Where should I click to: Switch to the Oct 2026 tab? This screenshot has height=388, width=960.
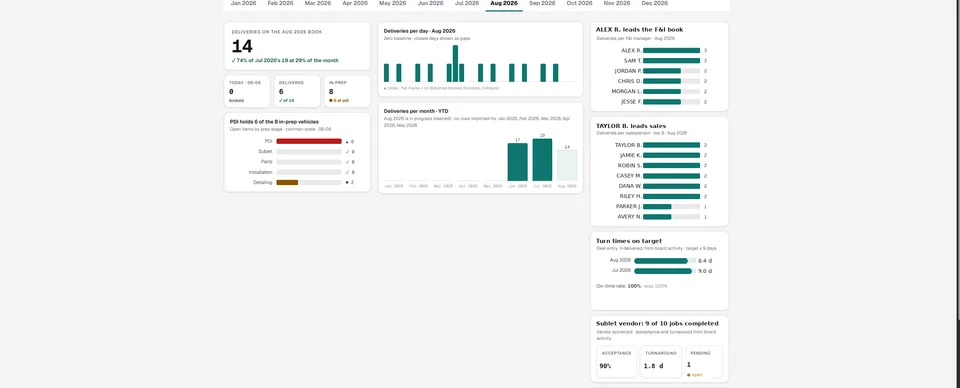tap(579, 3)
